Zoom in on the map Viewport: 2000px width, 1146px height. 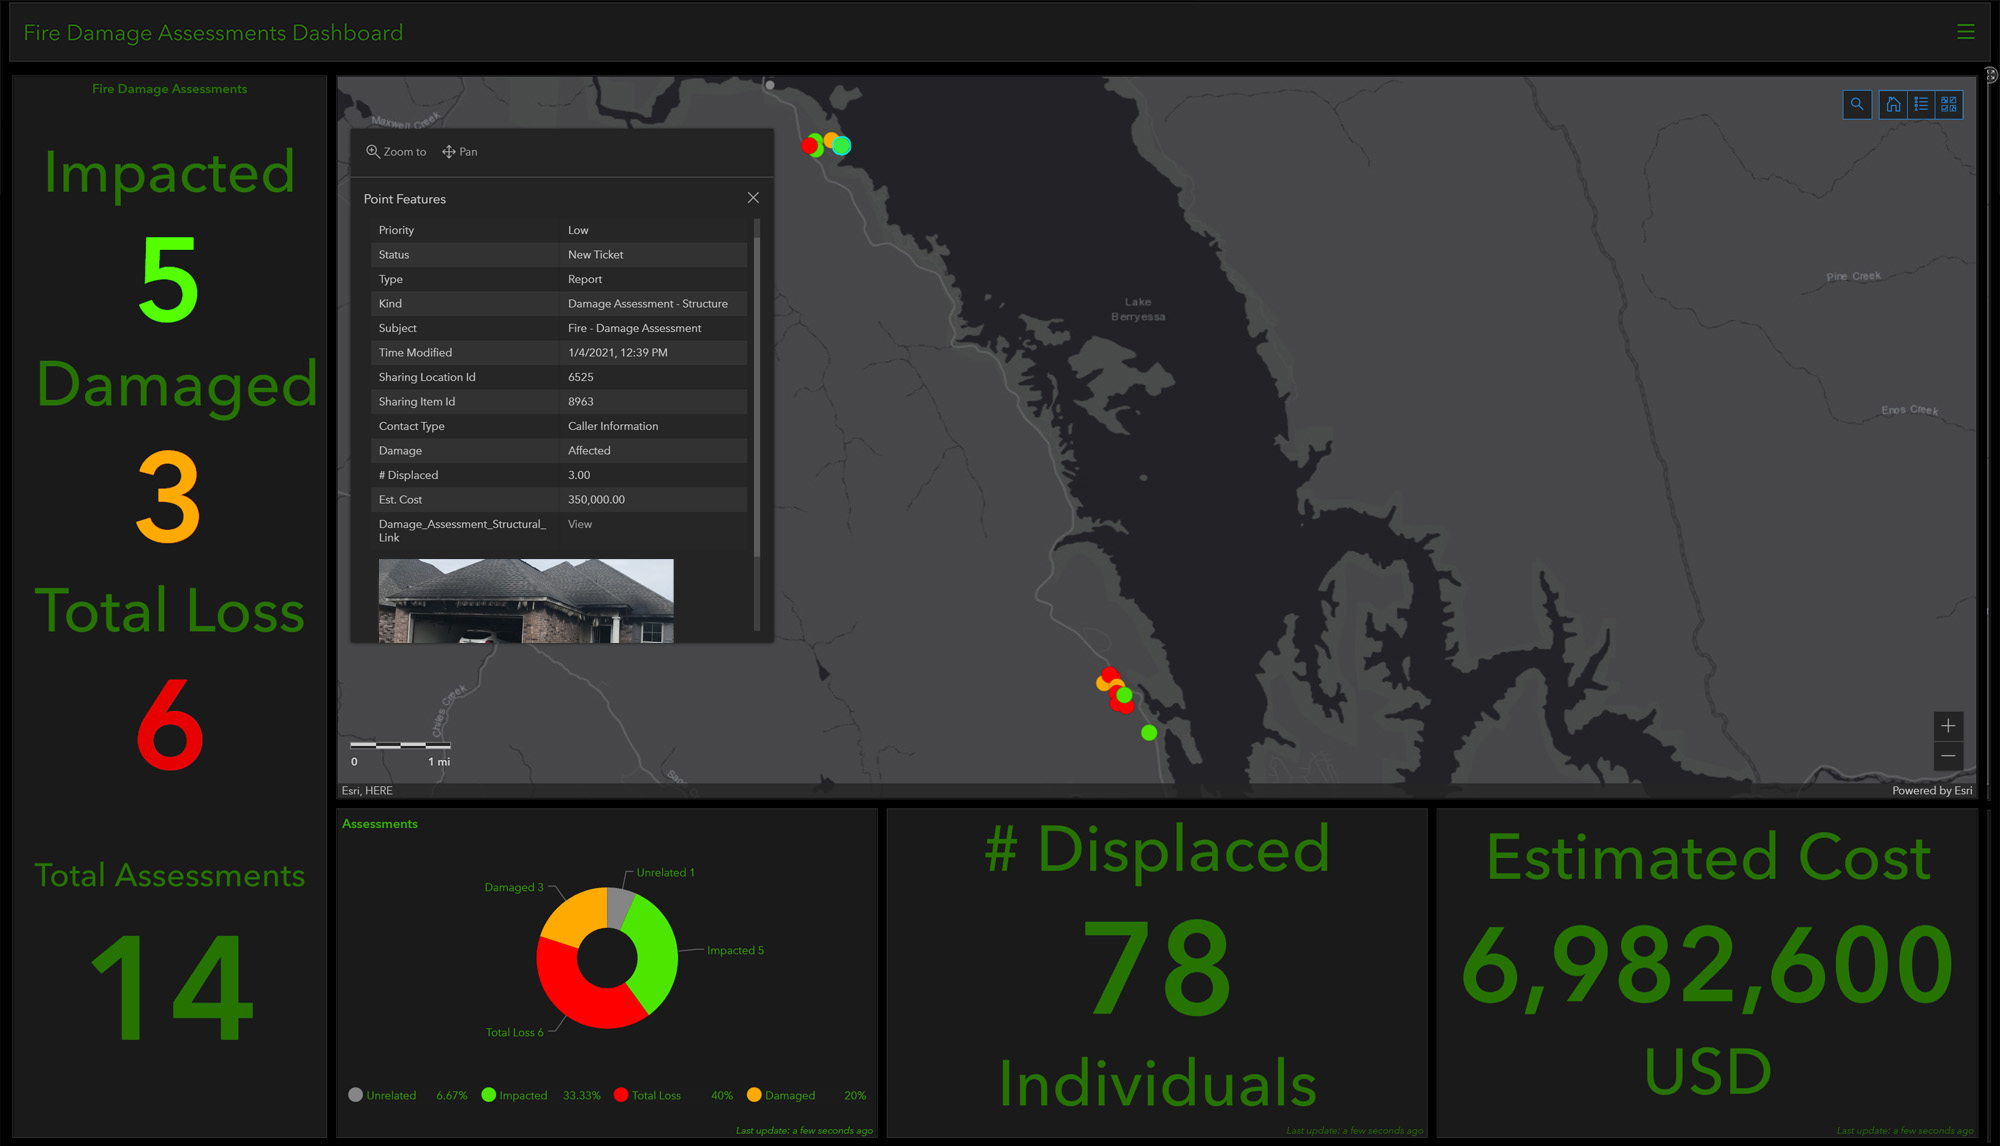1948,726
